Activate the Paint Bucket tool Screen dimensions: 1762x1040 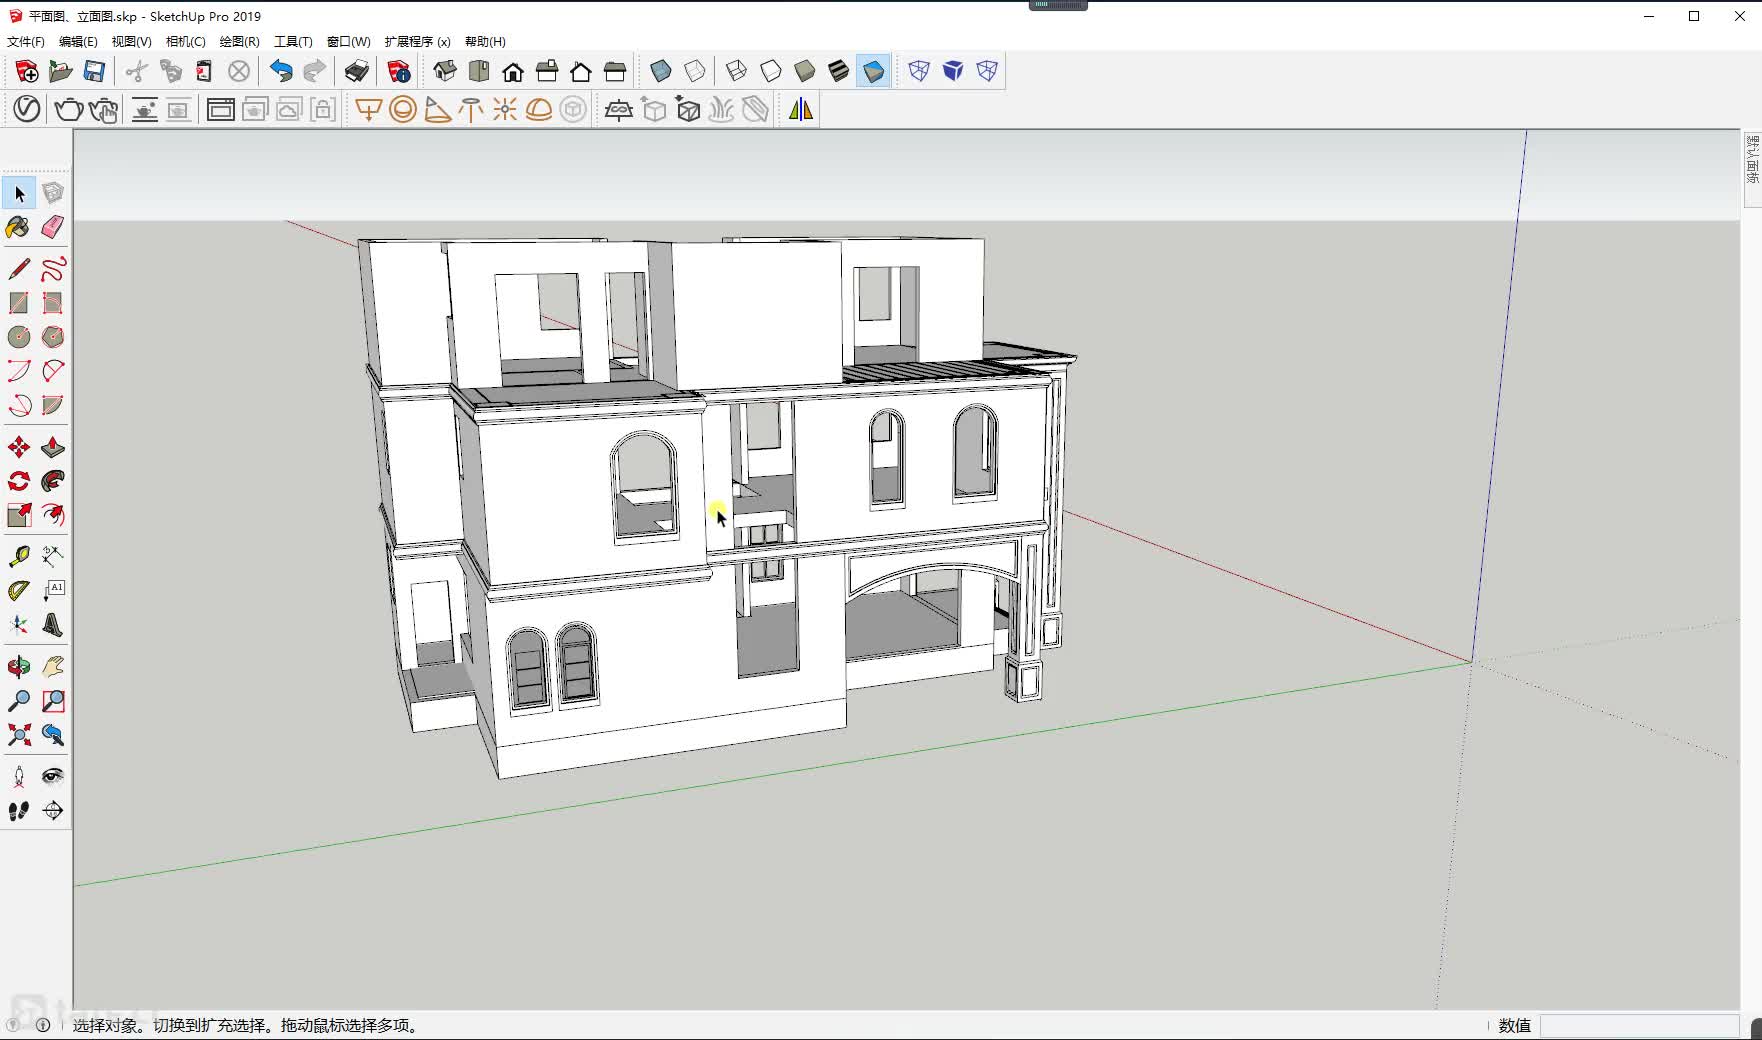coord(18,227)
